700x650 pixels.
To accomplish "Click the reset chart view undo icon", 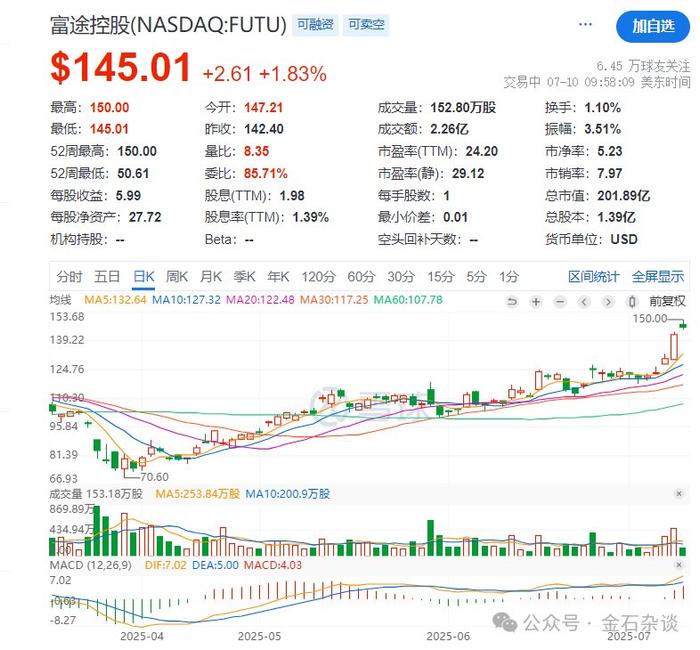I will 512,302.
